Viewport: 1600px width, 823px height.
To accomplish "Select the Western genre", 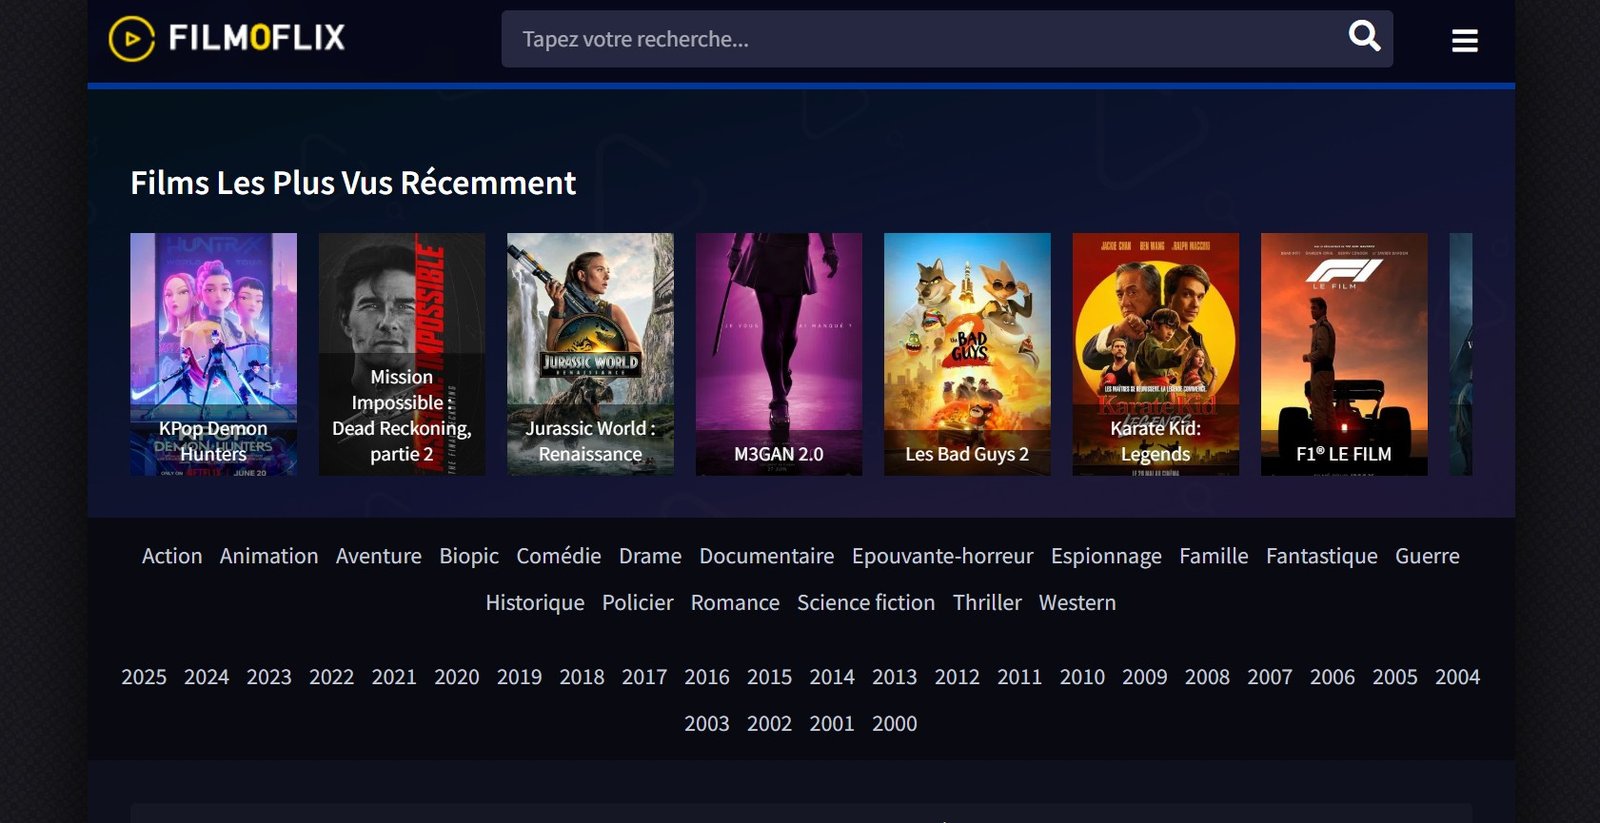I will (x=1077, y=603).
